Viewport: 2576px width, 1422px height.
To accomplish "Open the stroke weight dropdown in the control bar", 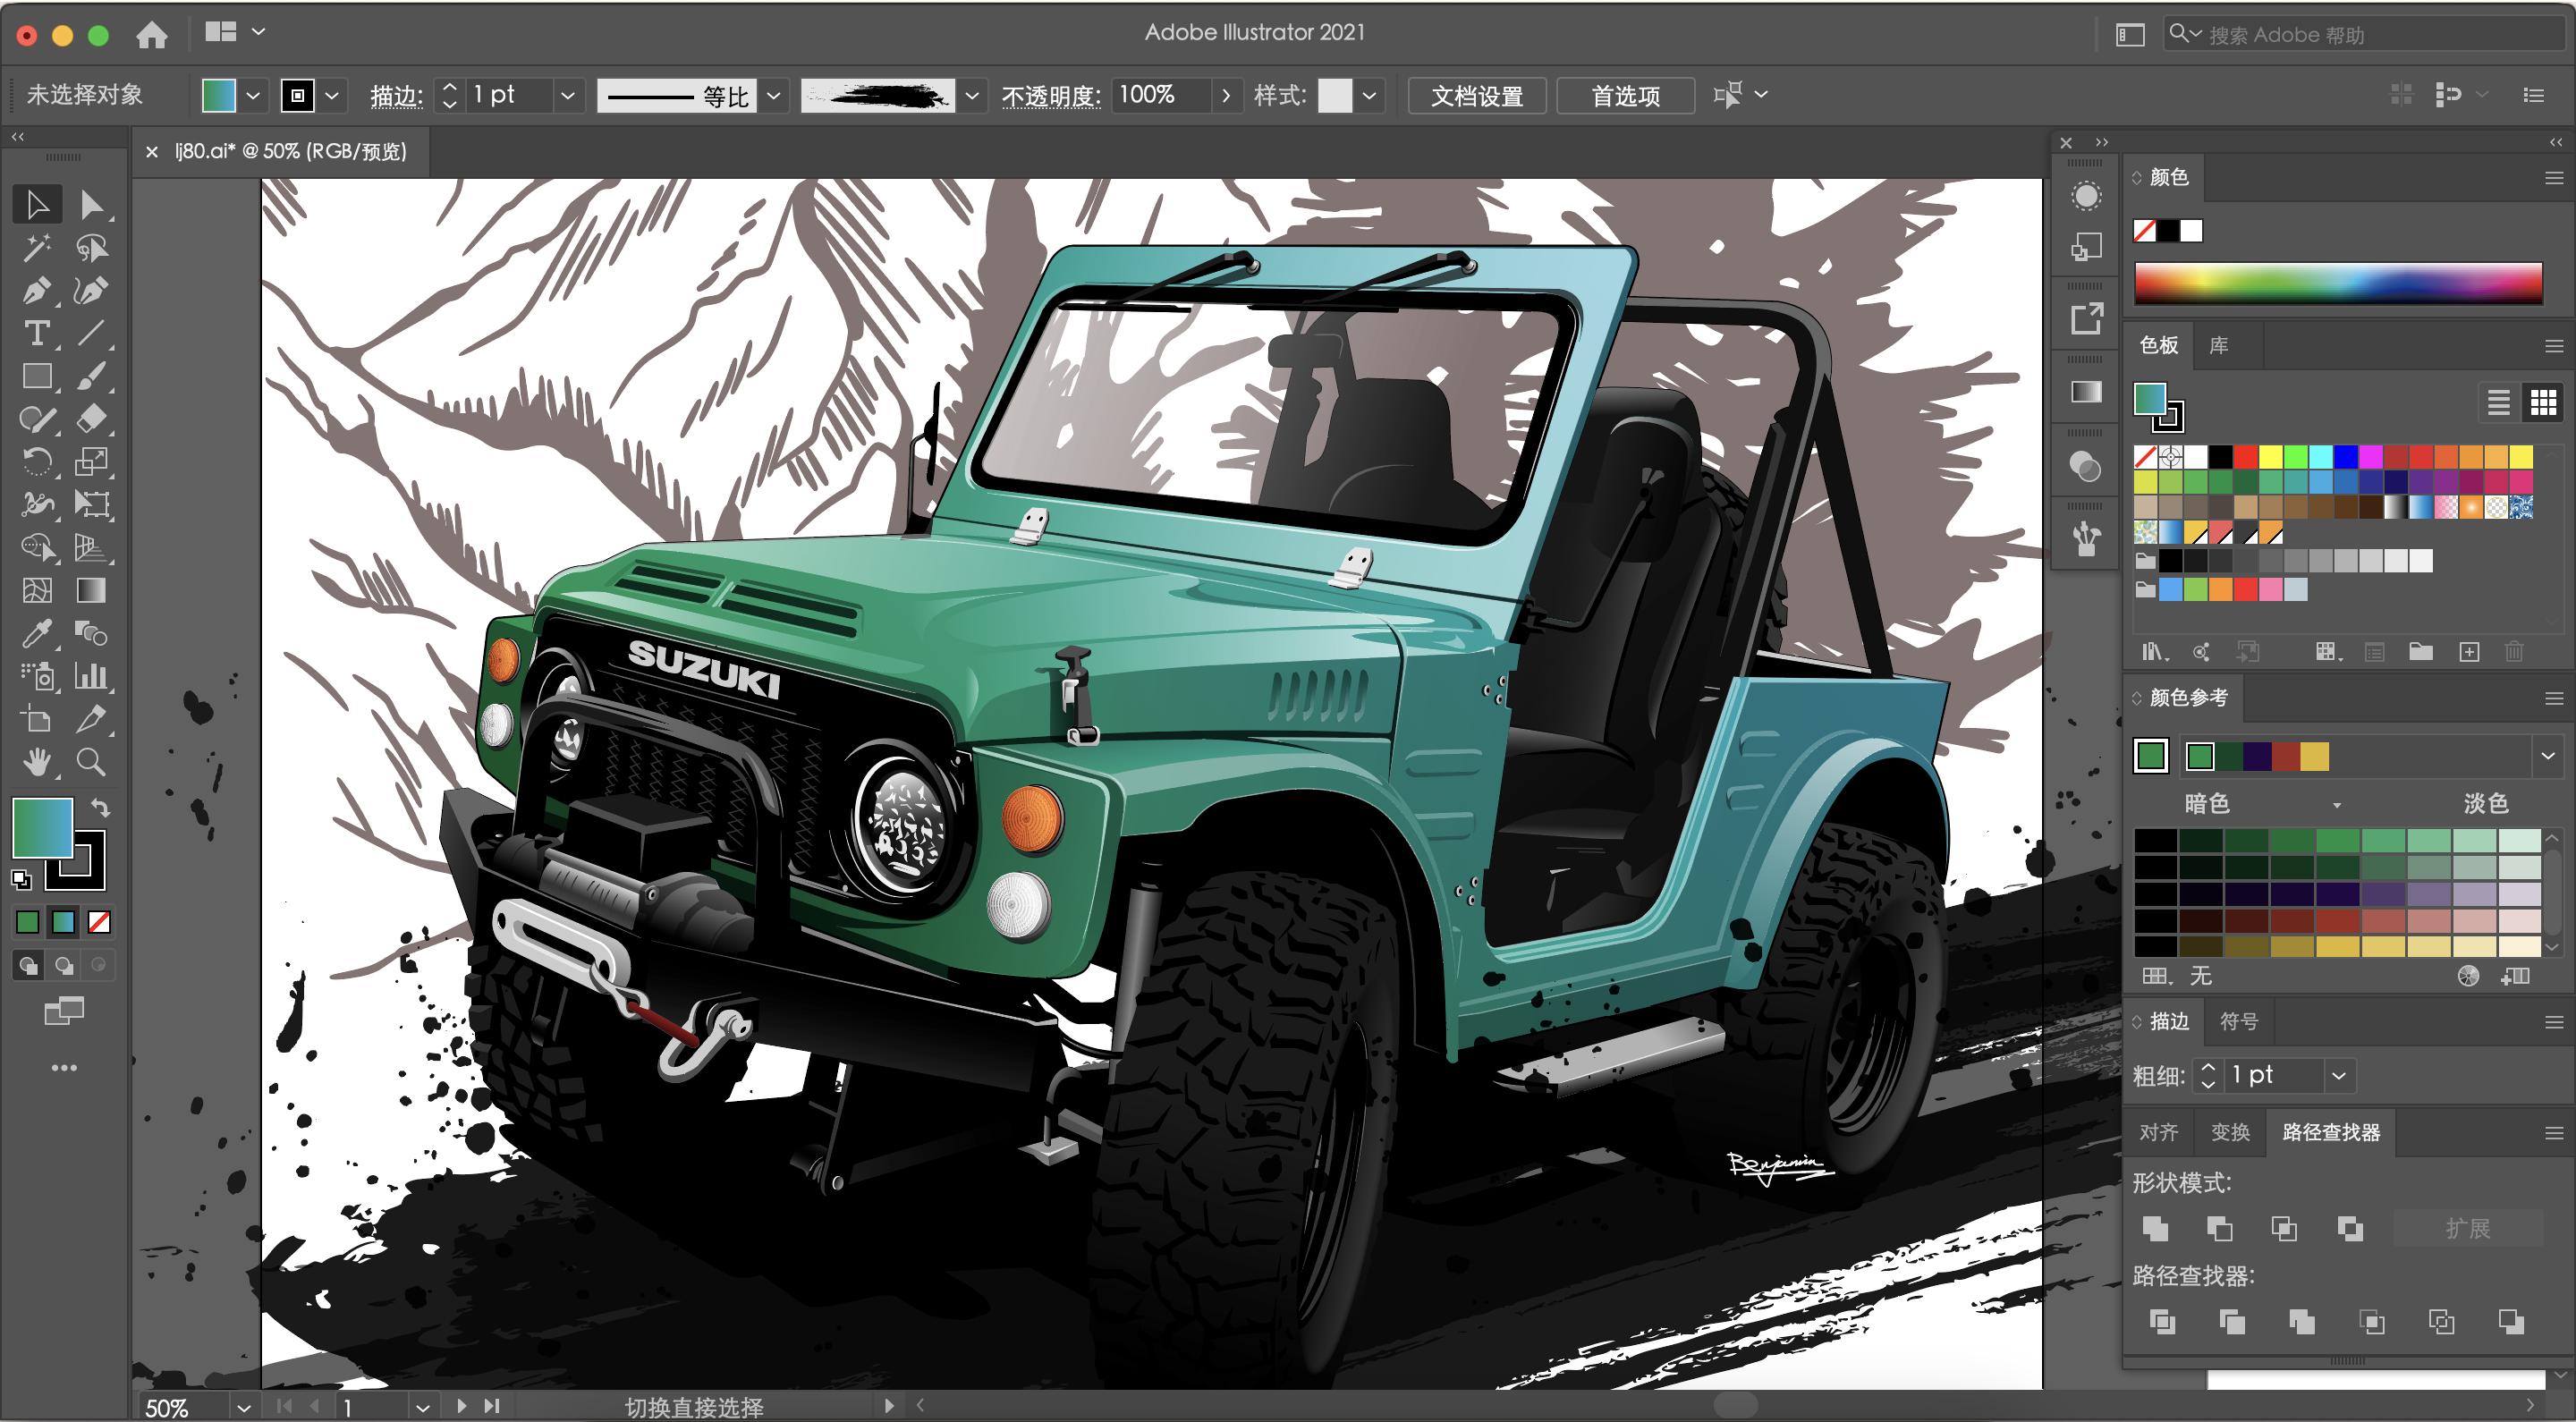I will [568, 95].
